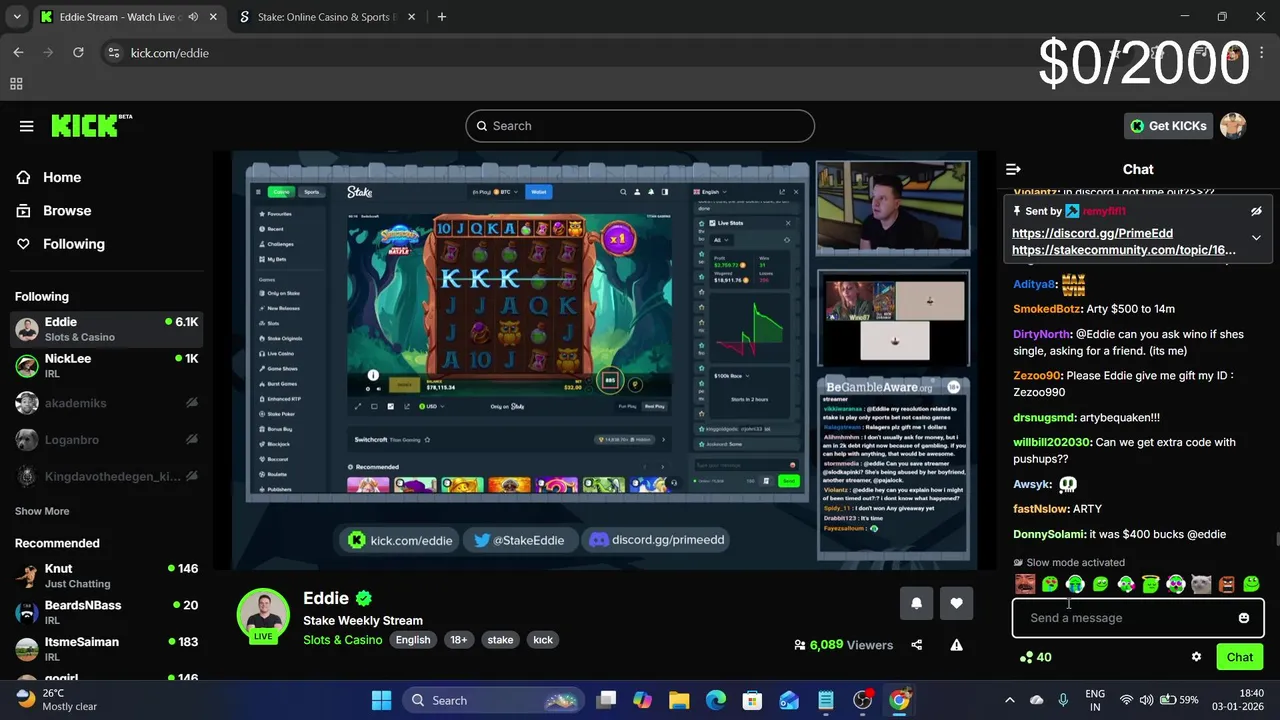The height and width of the screenshot is (720, 1280).
Task: Open a new browser tab
Action: tap(442, 16)
